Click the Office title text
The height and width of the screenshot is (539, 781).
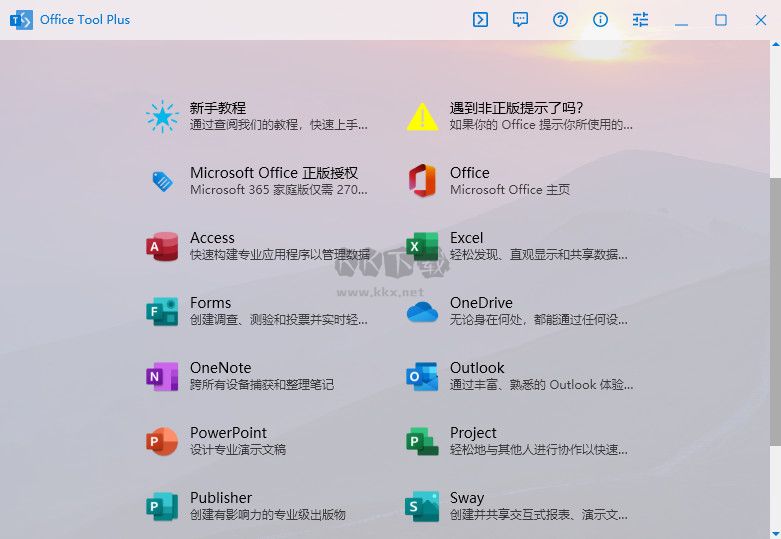tap(470, 173)
